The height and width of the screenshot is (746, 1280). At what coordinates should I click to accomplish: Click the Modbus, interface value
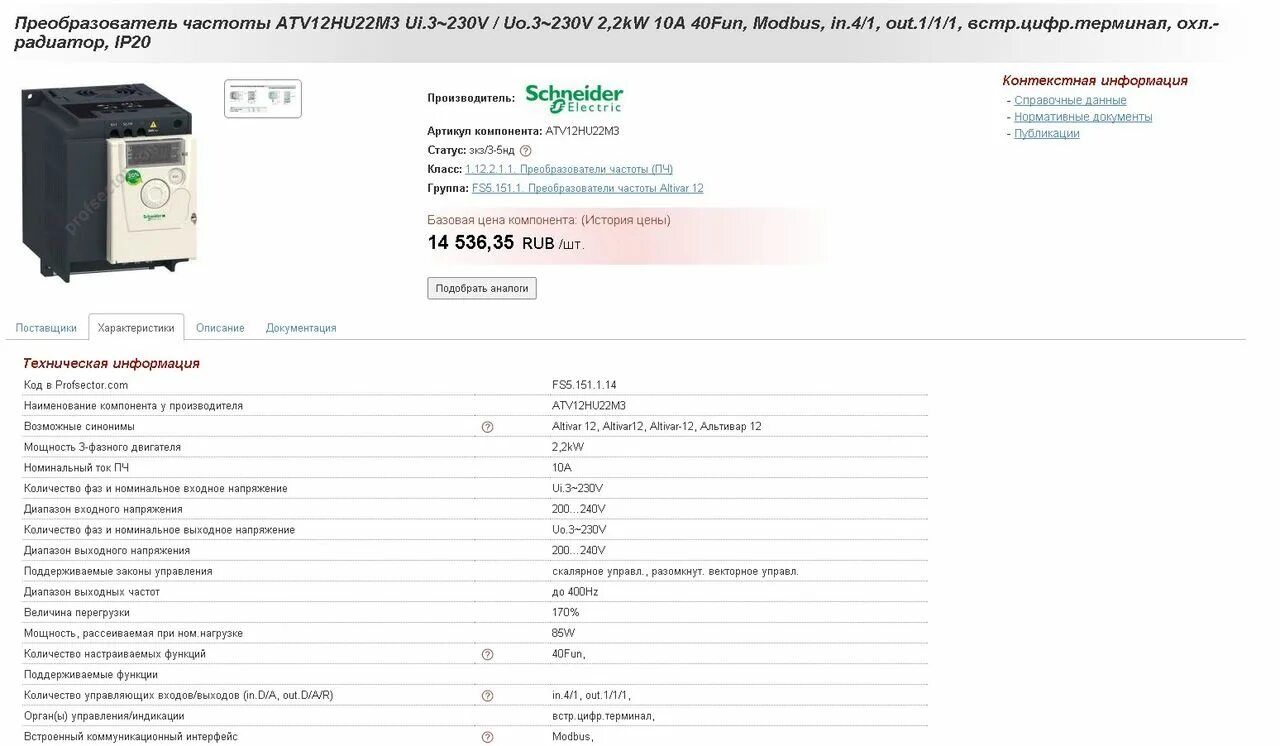click(573, 737)
